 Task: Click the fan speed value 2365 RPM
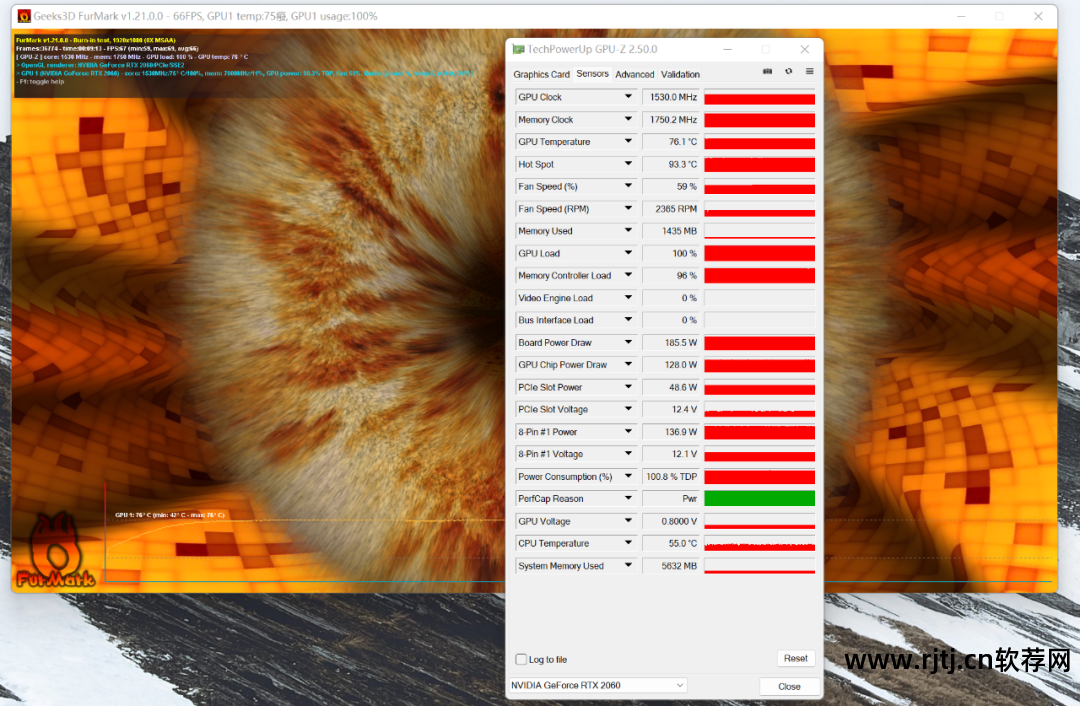[x=676, y=208]
